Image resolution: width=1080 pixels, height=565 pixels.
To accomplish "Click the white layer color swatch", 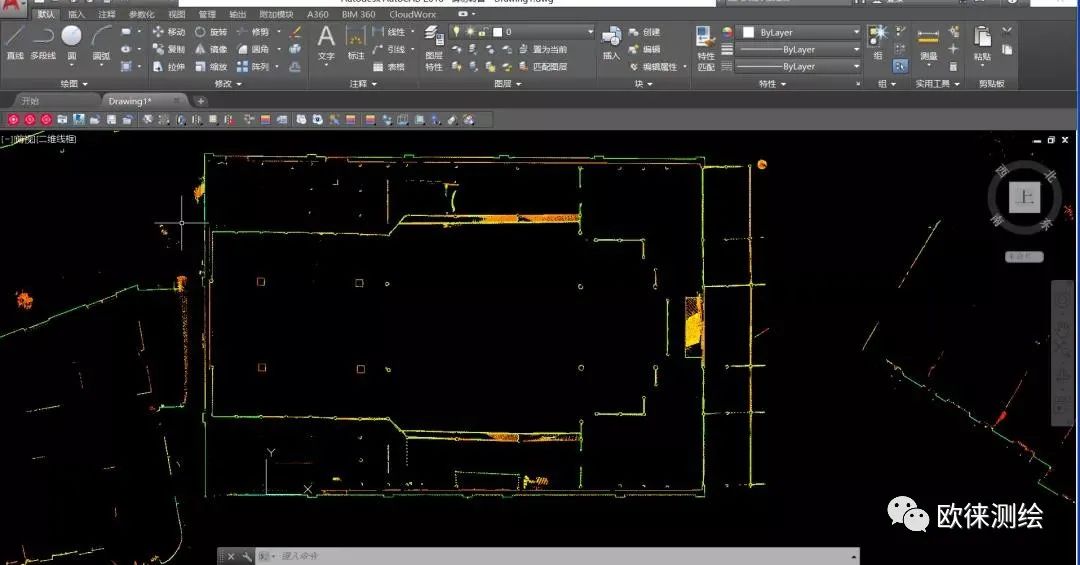I will pos(497,32).
